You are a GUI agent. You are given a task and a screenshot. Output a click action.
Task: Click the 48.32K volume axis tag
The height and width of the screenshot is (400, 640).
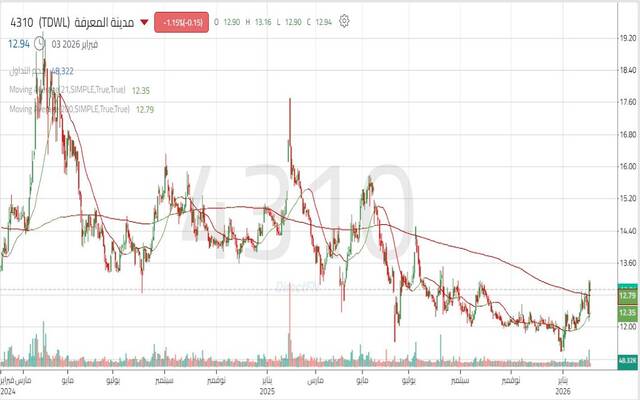coord(628,360)
